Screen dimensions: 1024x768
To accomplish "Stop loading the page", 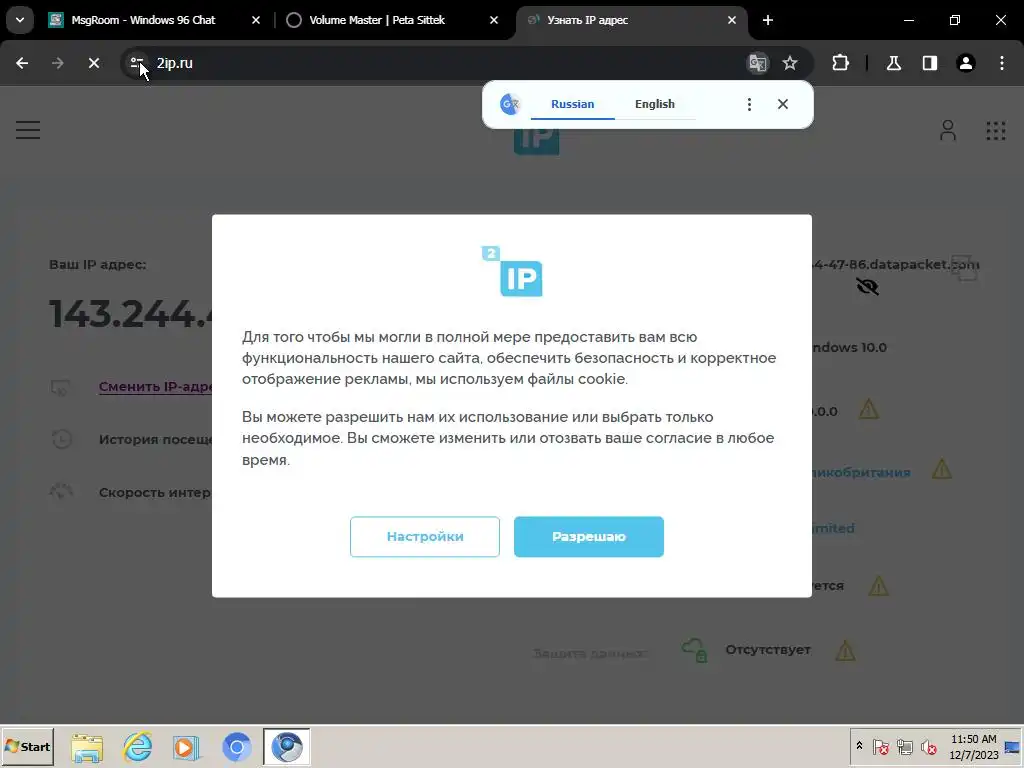I will click(94, 63).
